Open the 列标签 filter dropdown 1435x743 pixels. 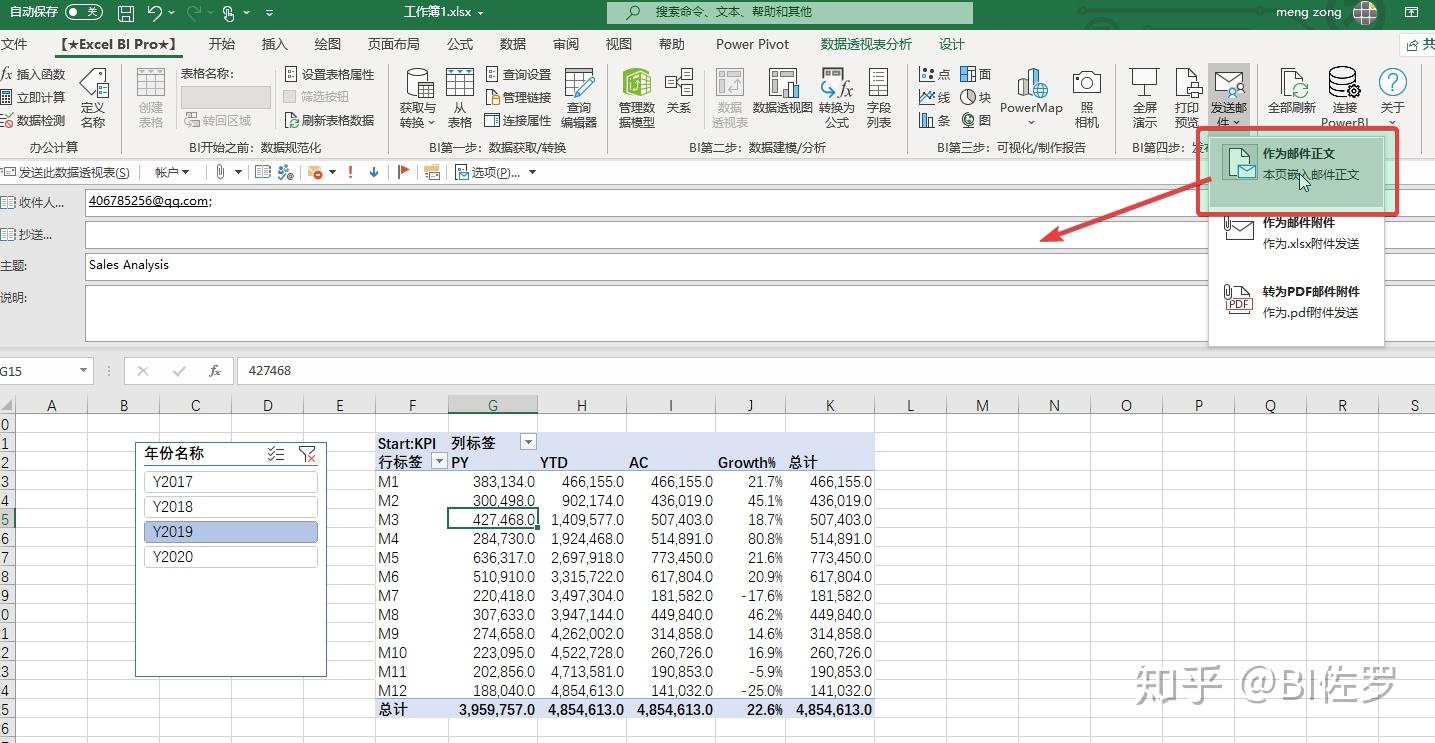(528, 441)
